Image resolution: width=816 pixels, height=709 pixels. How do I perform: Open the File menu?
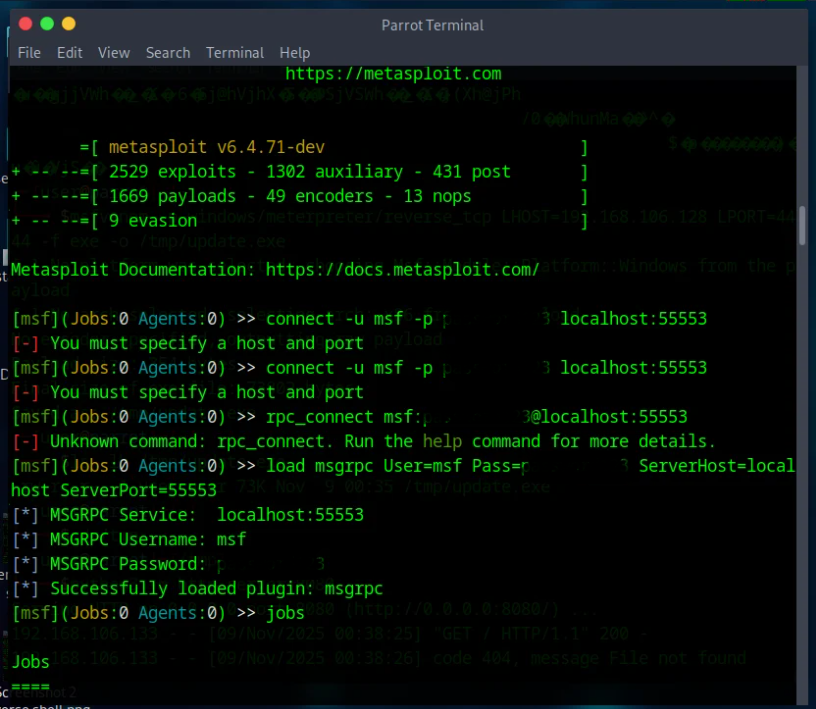click(29, 53)
